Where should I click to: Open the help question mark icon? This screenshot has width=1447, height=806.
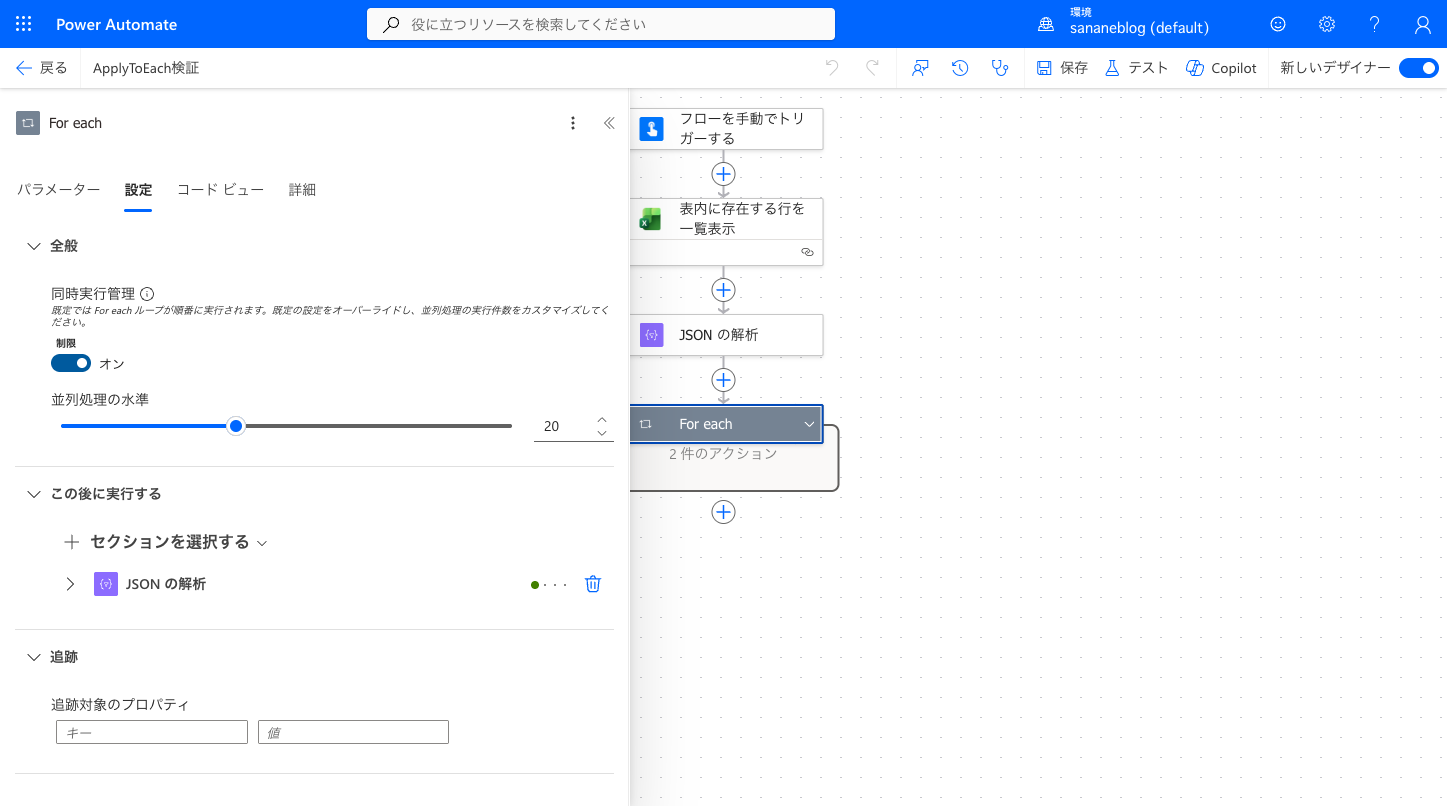pos(1375,24)
